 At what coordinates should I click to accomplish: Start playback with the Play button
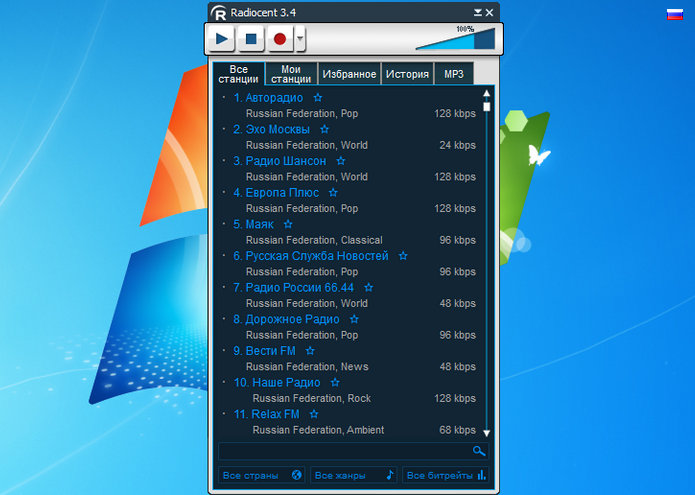(x=221, y=39)
